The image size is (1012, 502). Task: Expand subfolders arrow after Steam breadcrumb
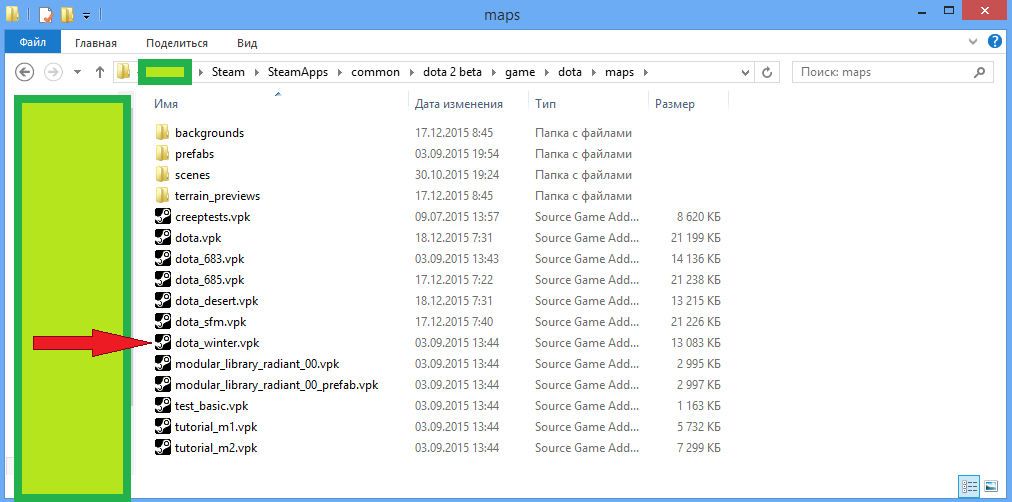tap(257, 72)
